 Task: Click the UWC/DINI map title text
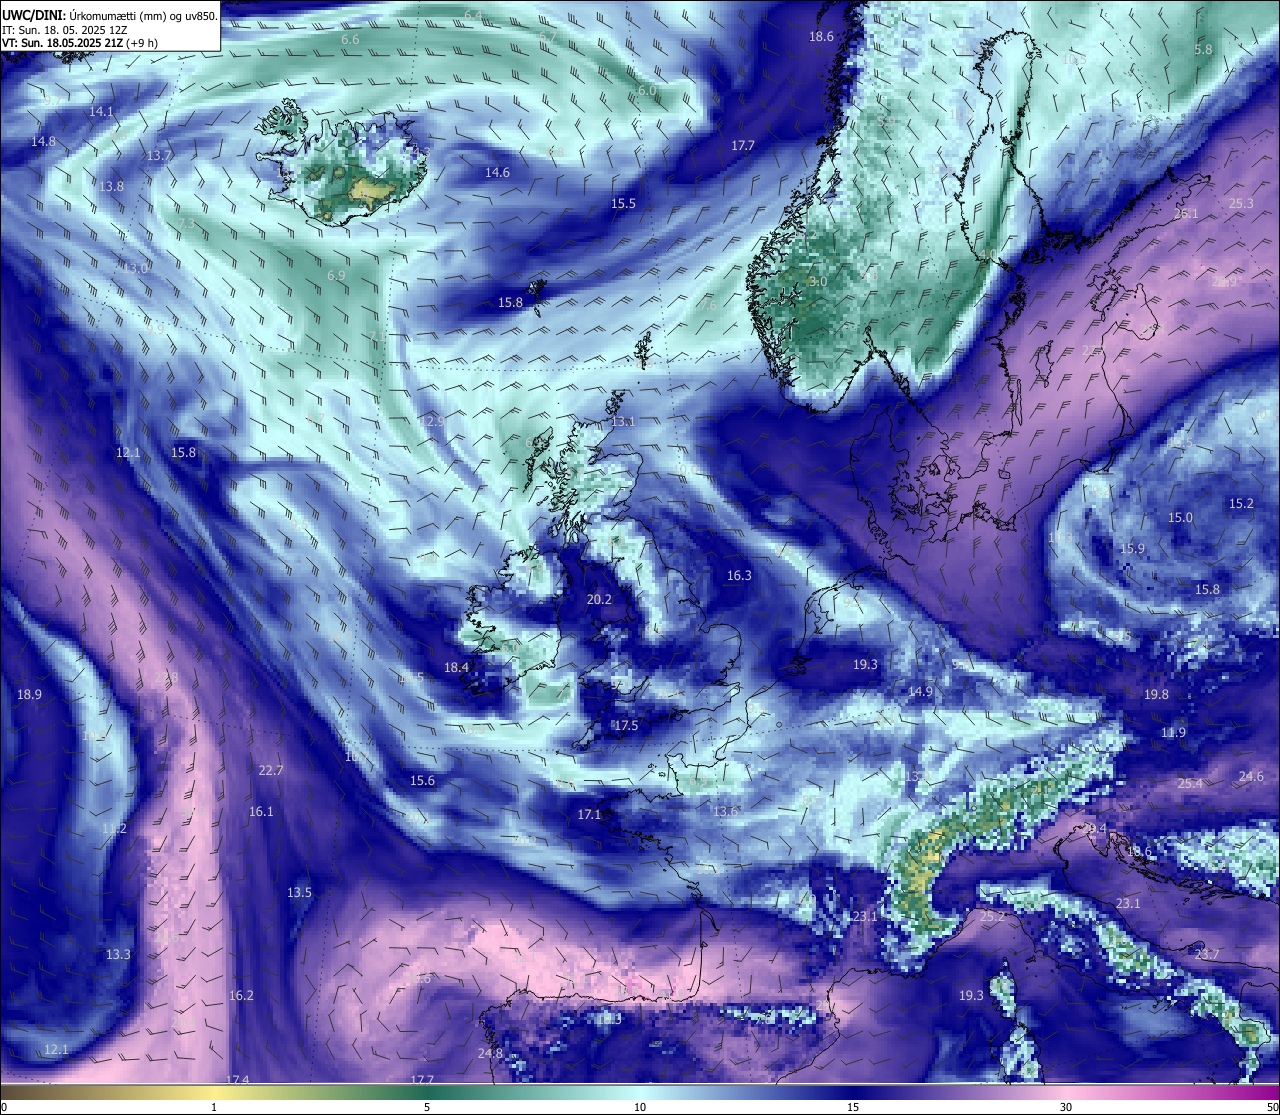(x=109, y=15)
